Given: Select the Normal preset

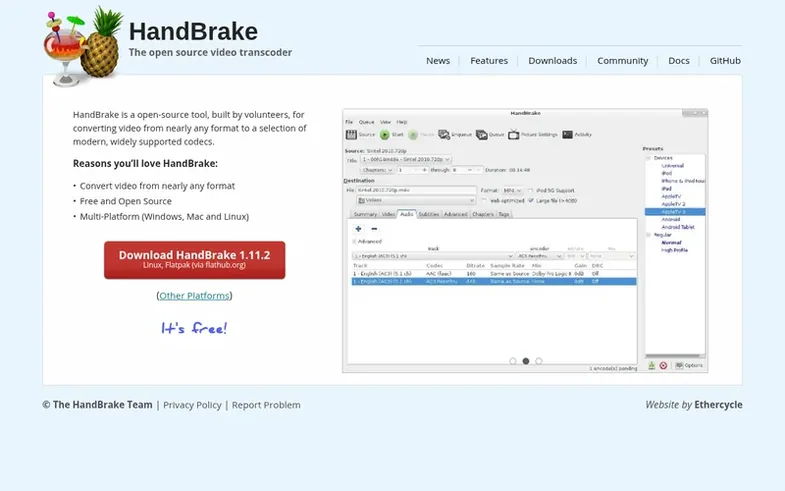Looking at the screenshot, I should coord(671,243).
